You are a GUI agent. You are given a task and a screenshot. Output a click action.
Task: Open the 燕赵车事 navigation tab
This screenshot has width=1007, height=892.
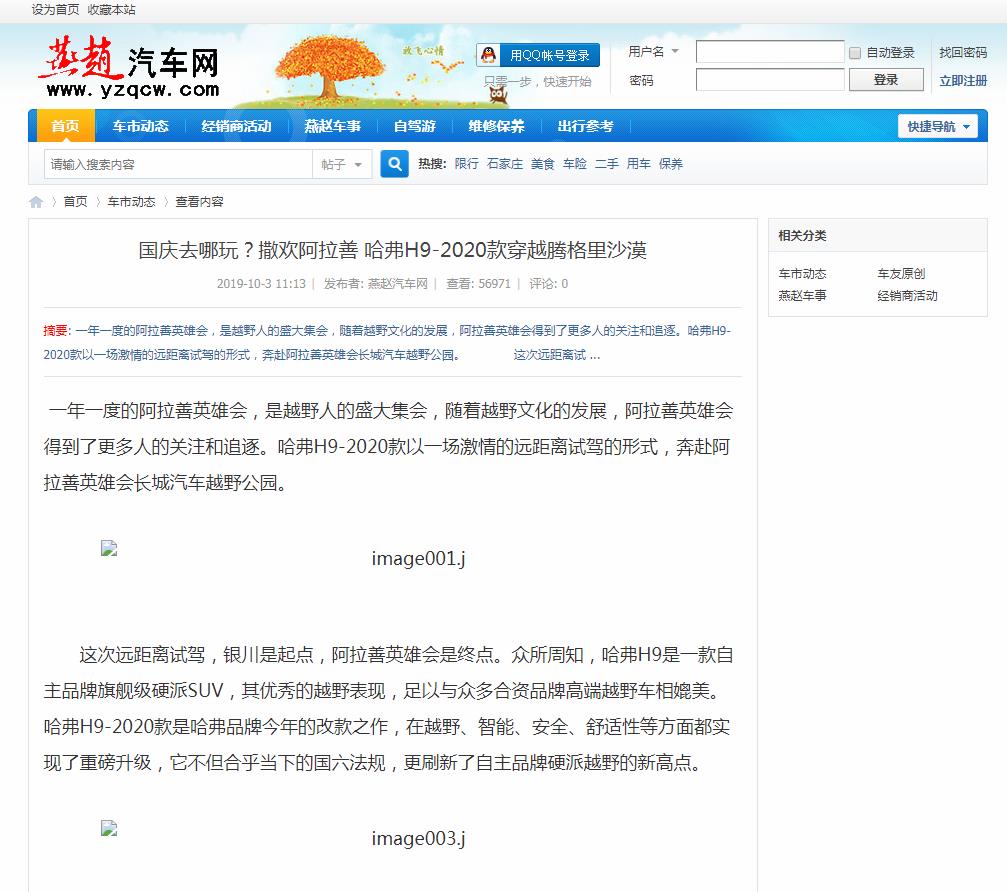coord(332,126)
